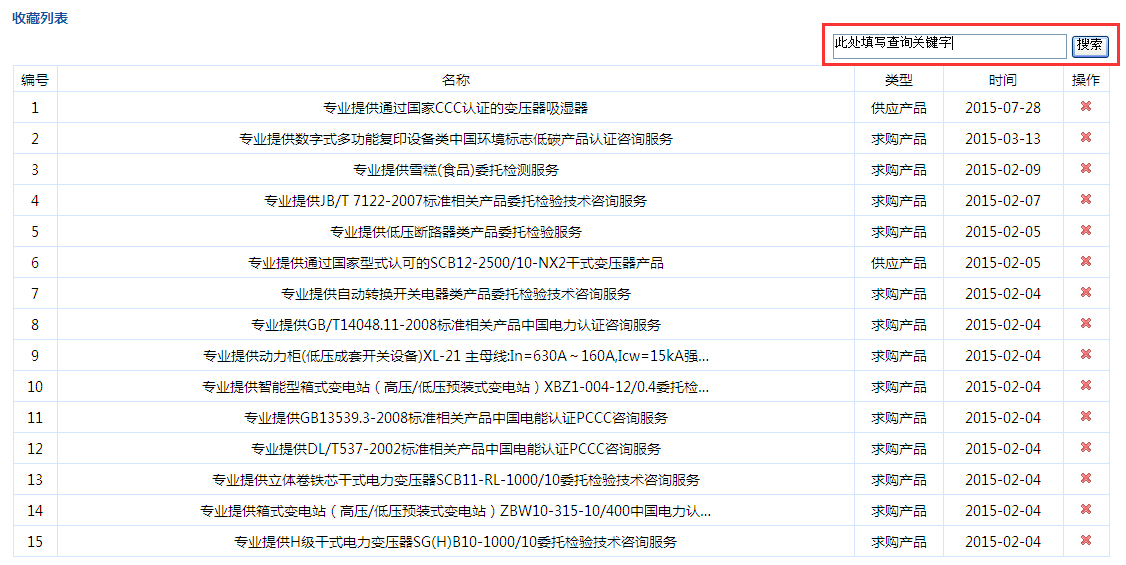Click the 名称 column header
The image size is (1126, 565).
click(455, 80)
